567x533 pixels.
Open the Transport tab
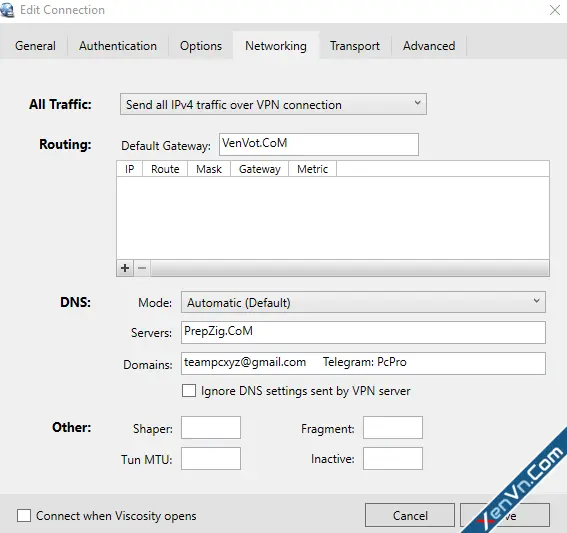pos(355,46)
